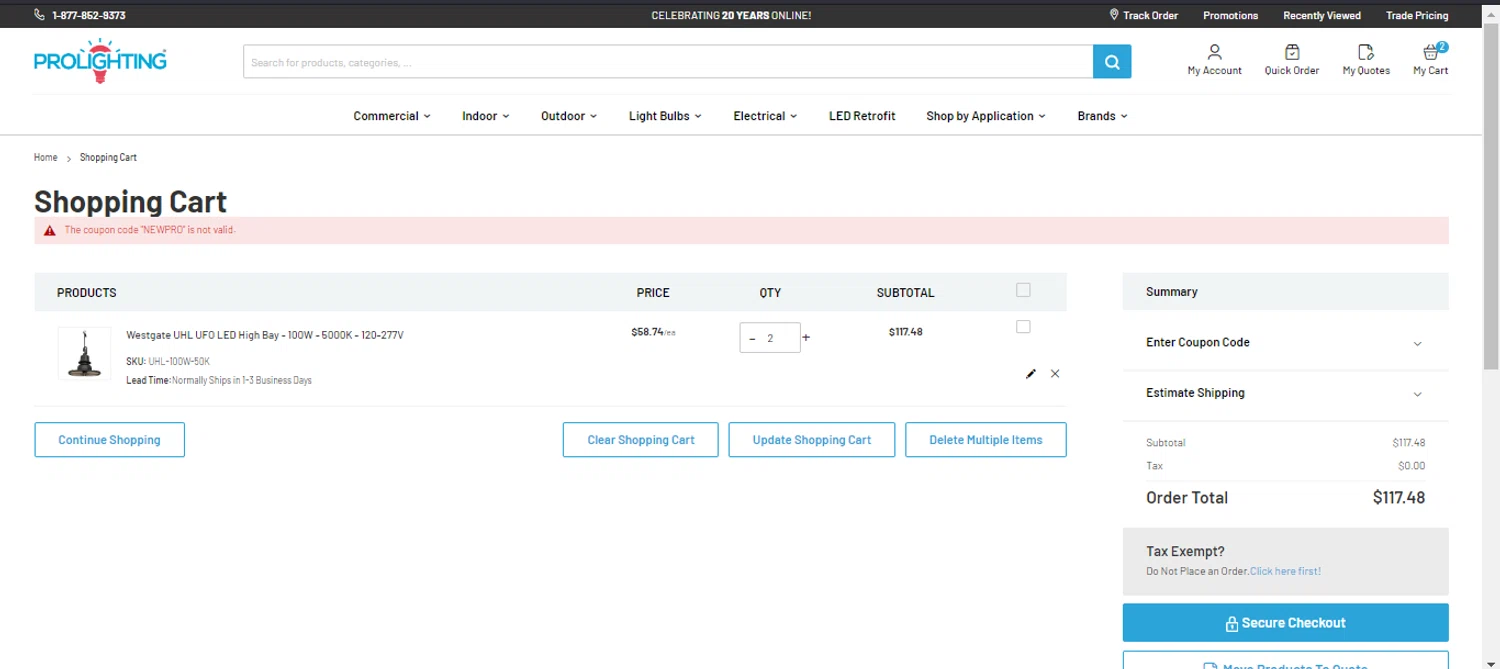Increase quantity with plus button

click(806, 338)
